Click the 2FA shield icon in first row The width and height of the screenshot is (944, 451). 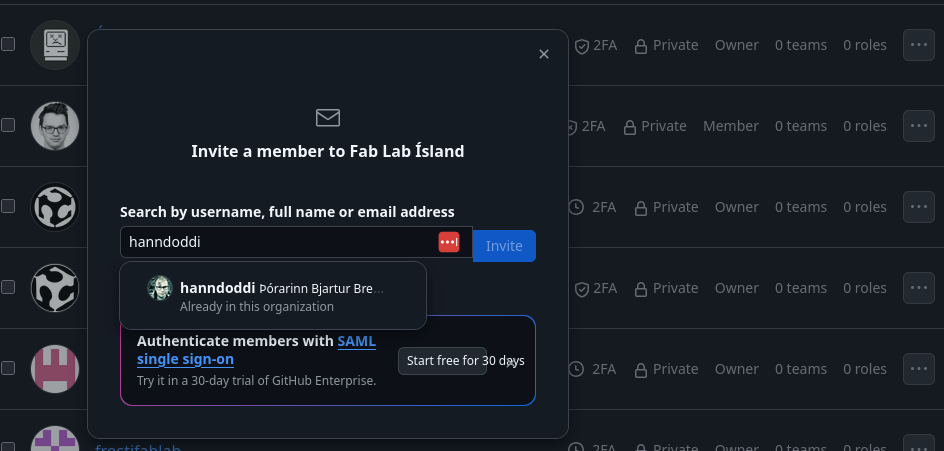[x=582, y=46]
